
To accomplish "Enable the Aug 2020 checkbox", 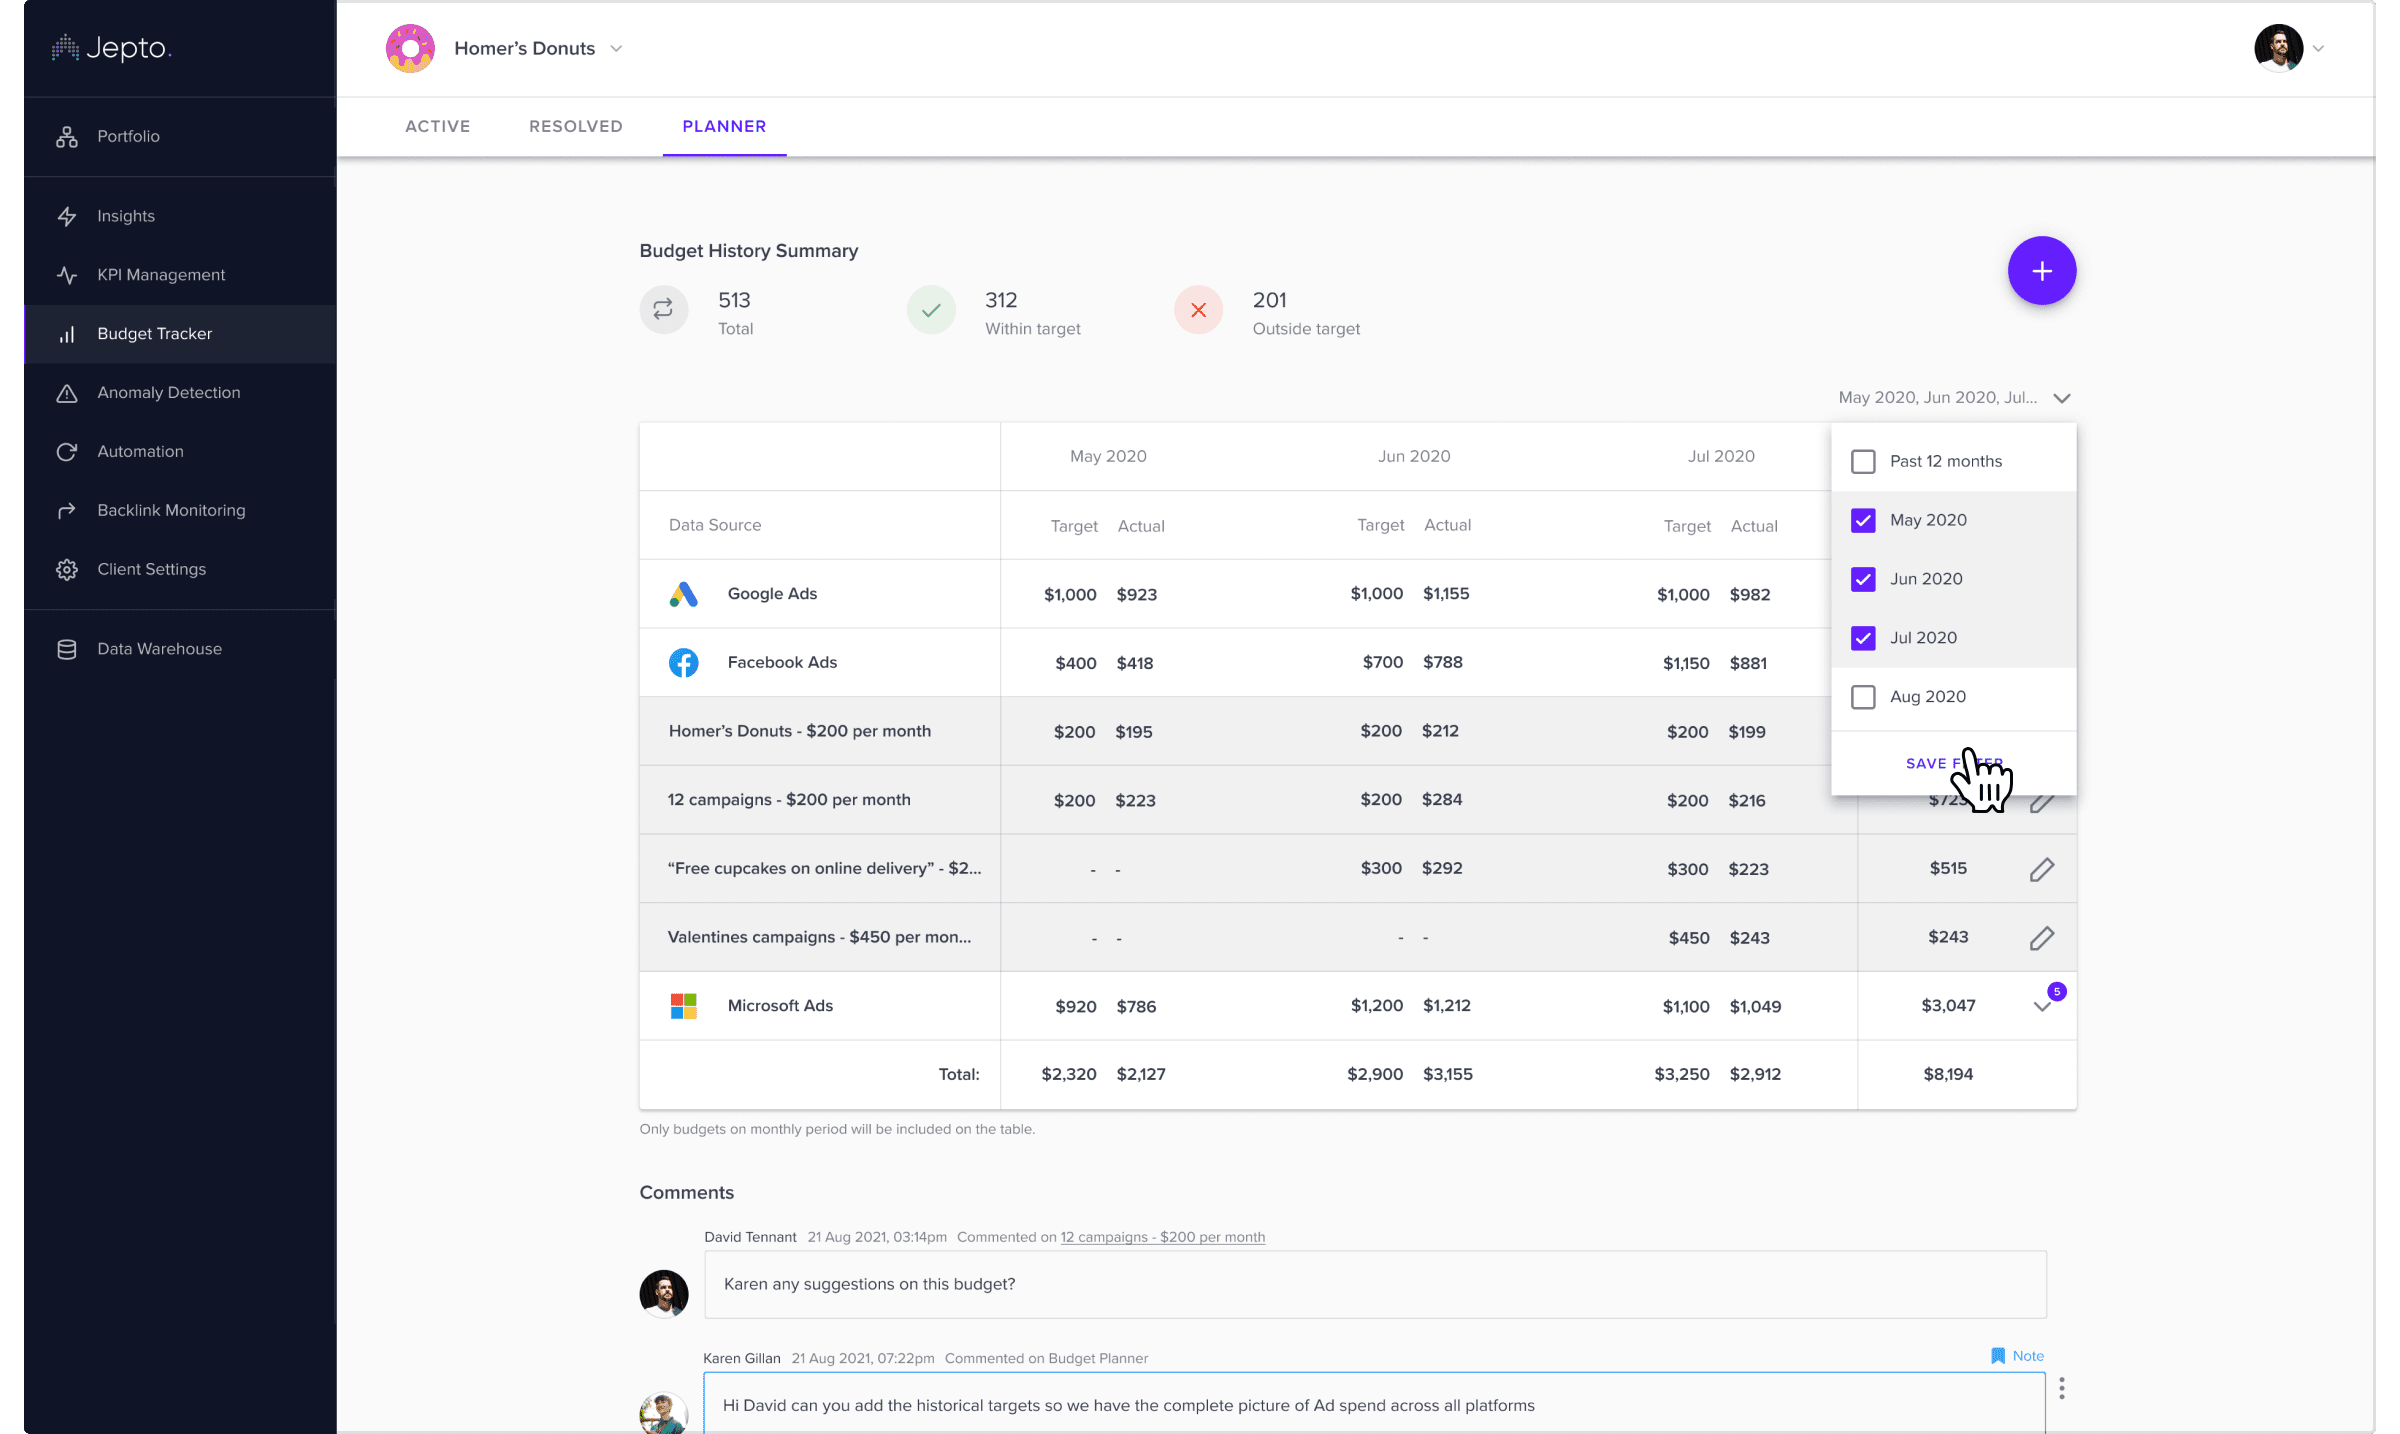I will coord(1862,697).
